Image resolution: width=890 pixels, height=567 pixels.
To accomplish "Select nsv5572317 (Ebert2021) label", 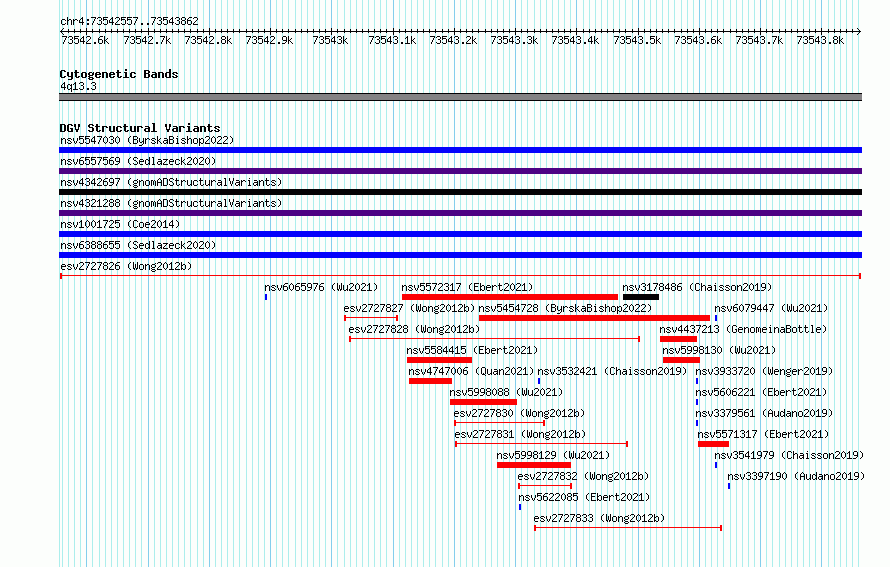I will [467, 287].
